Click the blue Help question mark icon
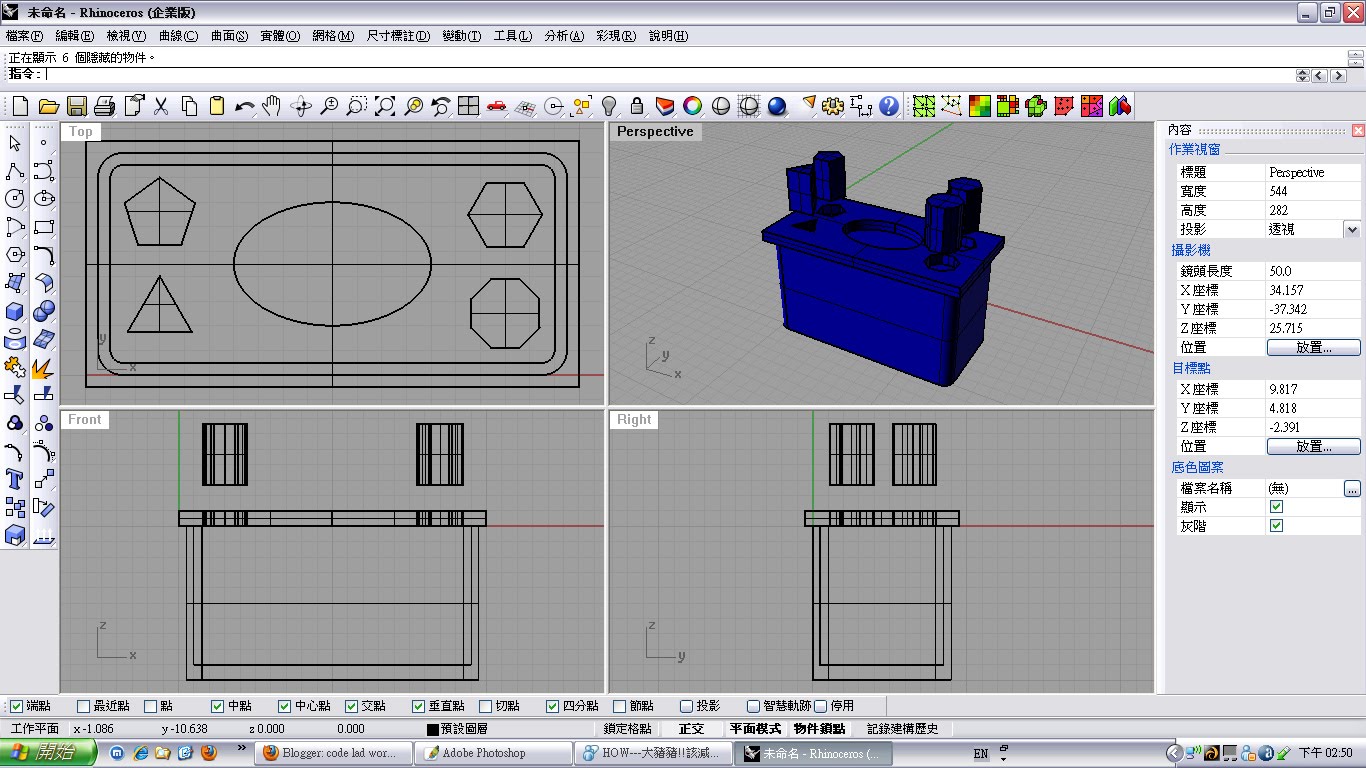The image size is (1366, 768). (x=888, y=106)
